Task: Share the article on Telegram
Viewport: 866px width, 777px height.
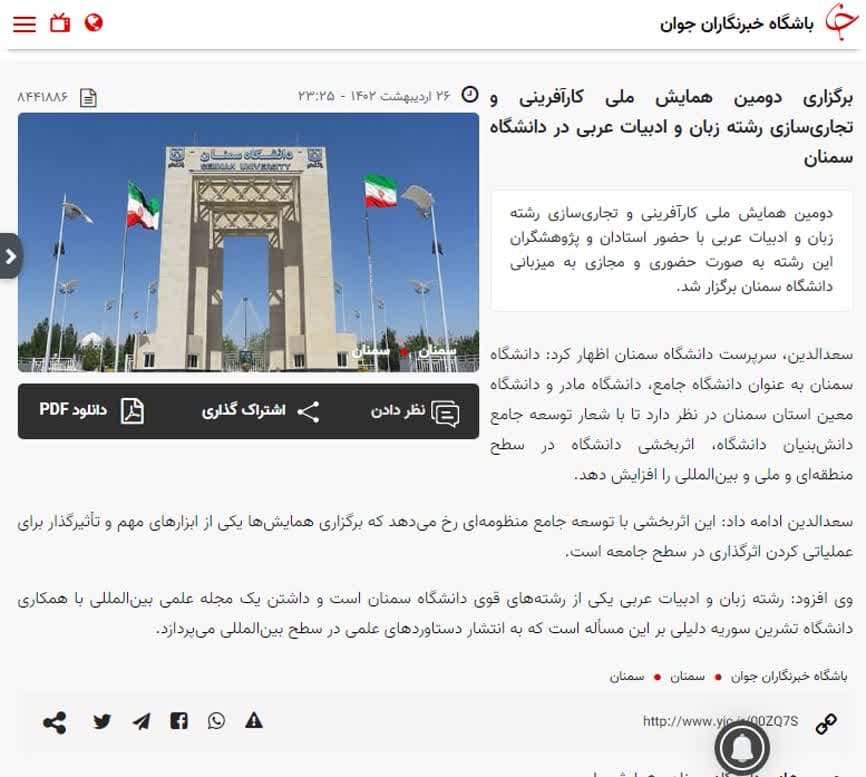Action: click(141, 721)
